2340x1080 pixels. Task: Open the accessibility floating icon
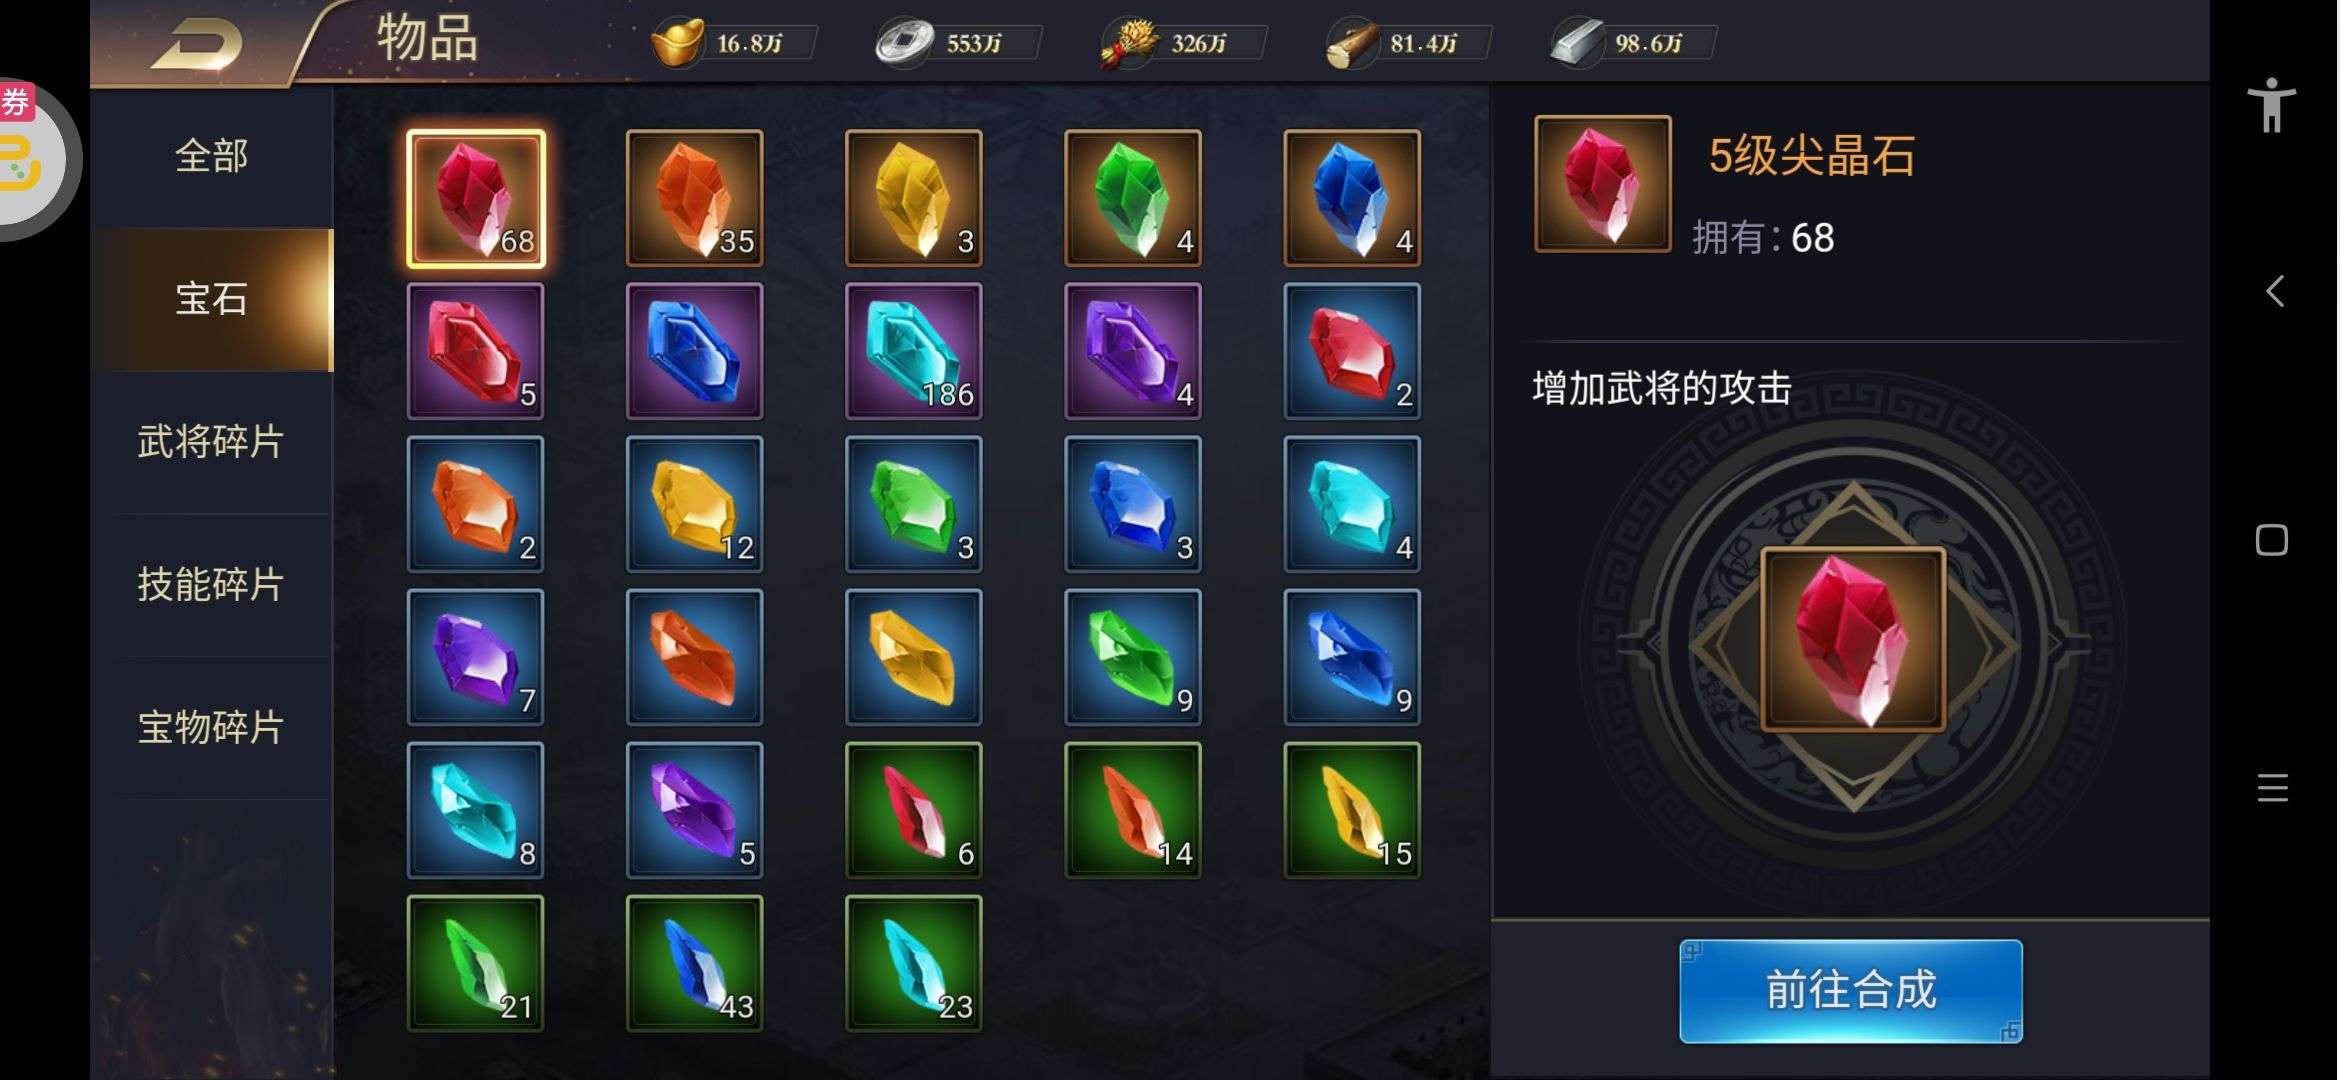coord(2272,104)
